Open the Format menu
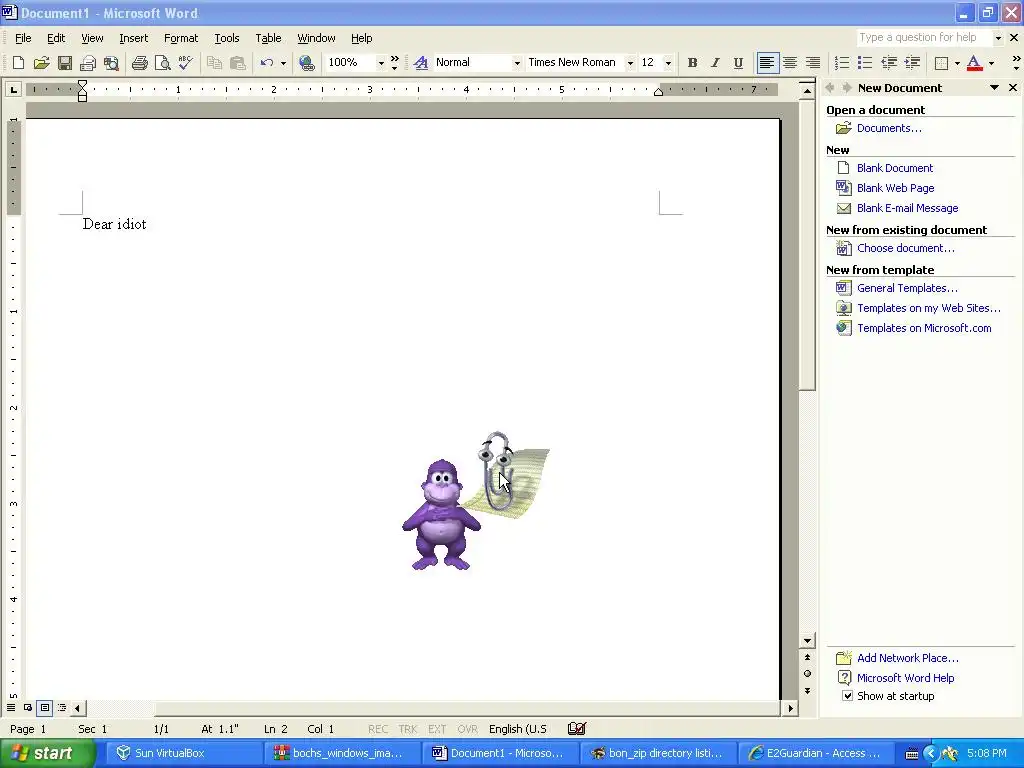 tap(181, 38)
